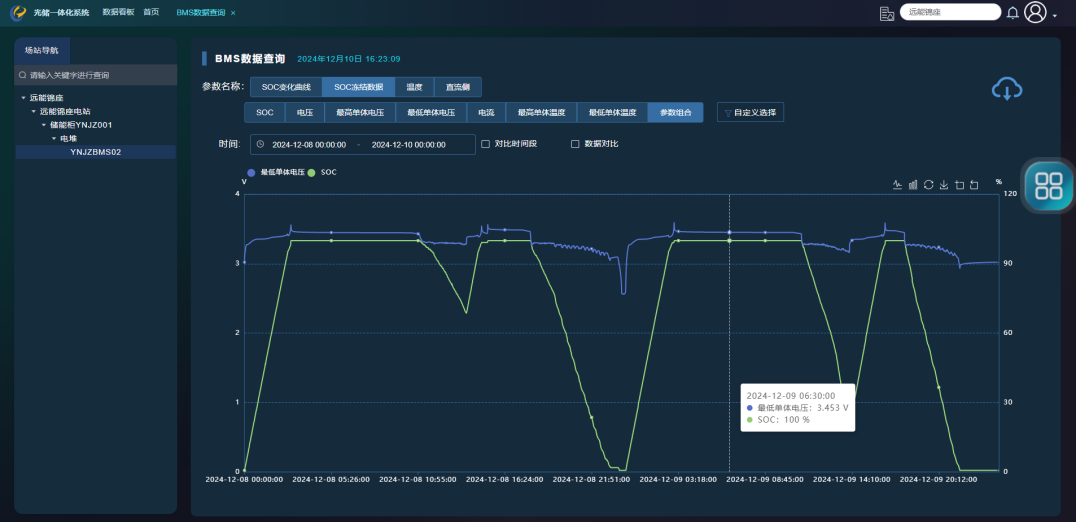Screen dimensions: 1076x522
Task: Click the 自定义选择 button
Action: click(750, 113)
